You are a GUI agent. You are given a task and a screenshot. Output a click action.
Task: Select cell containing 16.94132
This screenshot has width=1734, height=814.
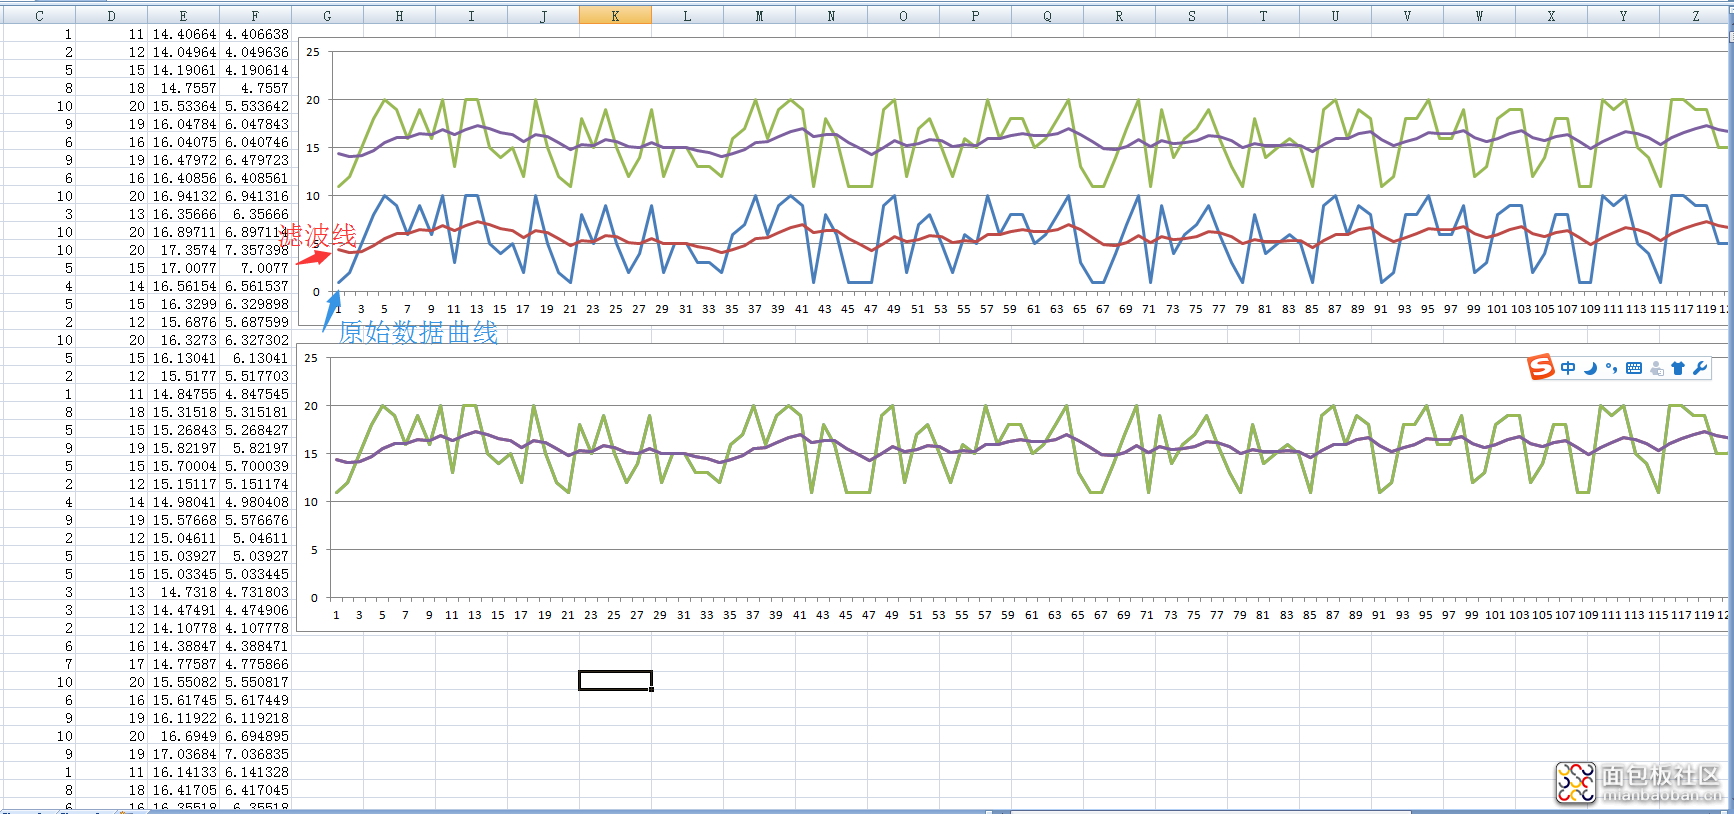tap(184, 196)
